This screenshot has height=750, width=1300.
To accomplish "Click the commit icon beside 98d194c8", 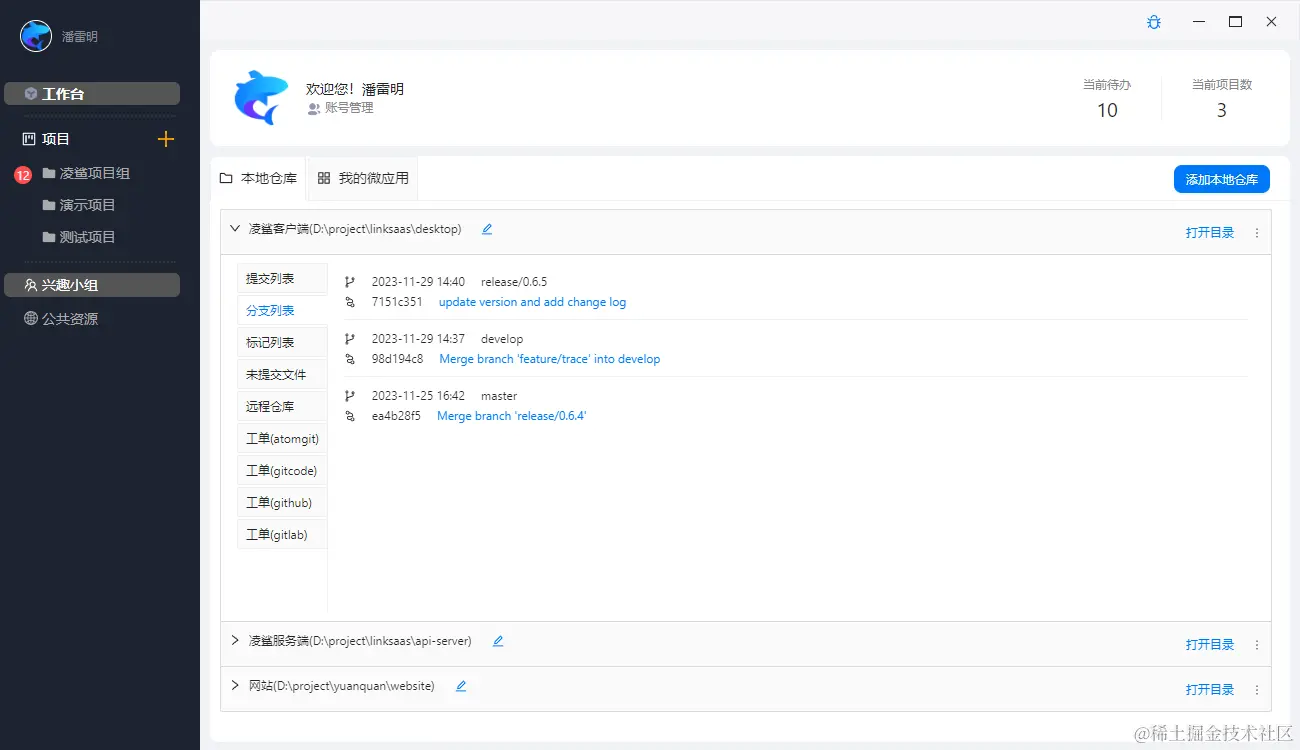I will [350, 359].
